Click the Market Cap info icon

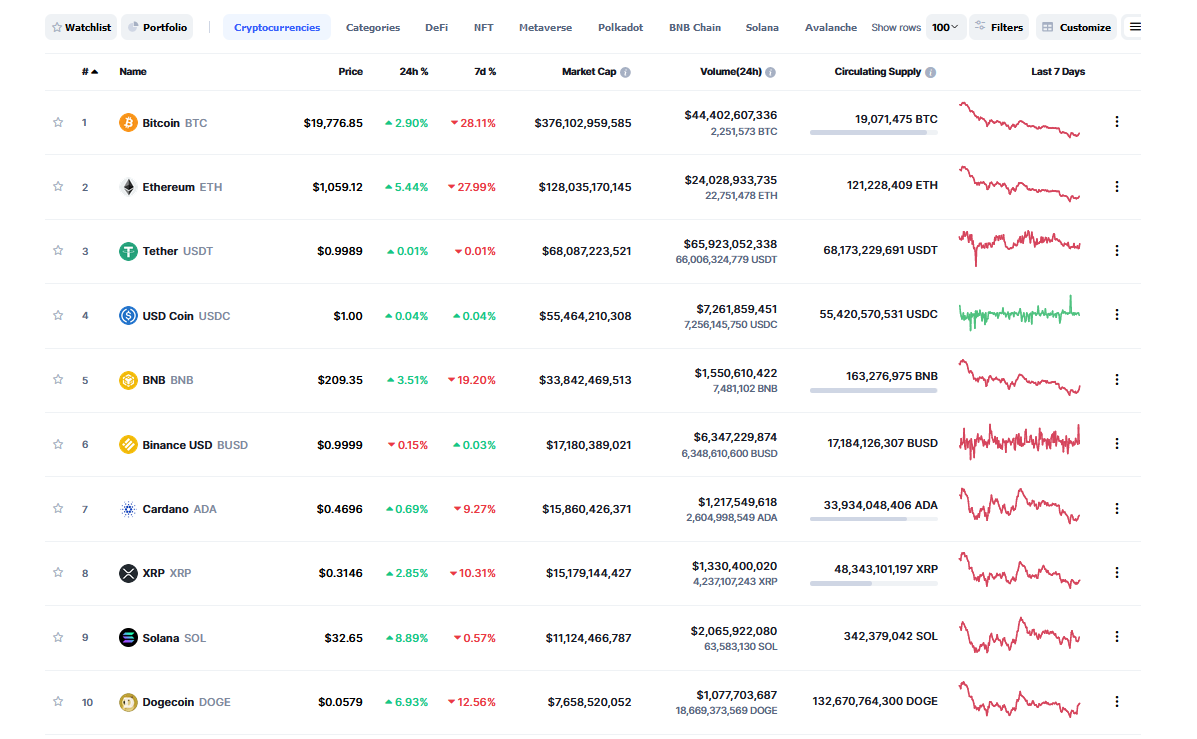pos(626,72)
